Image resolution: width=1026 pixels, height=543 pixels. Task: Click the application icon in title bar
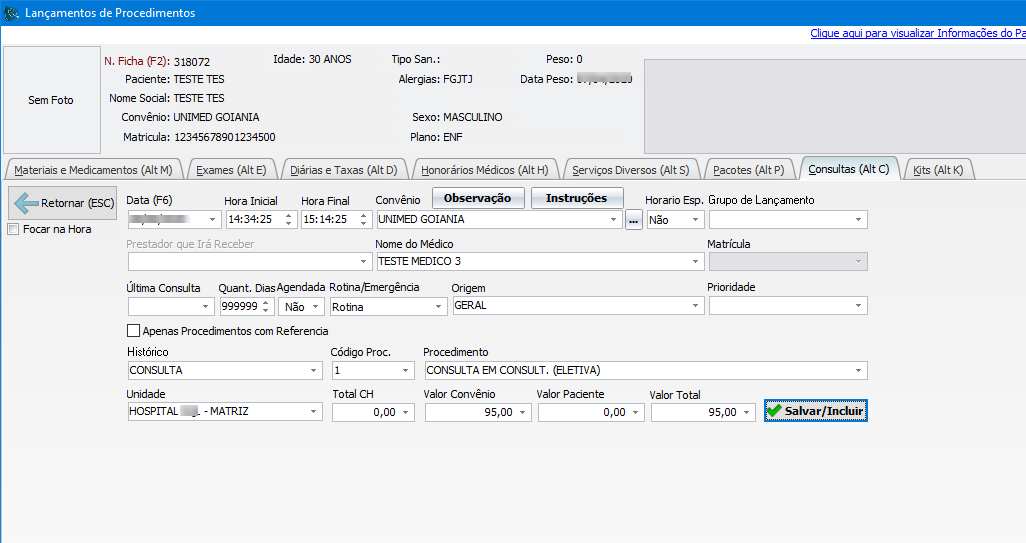click(x=12, y=13)
